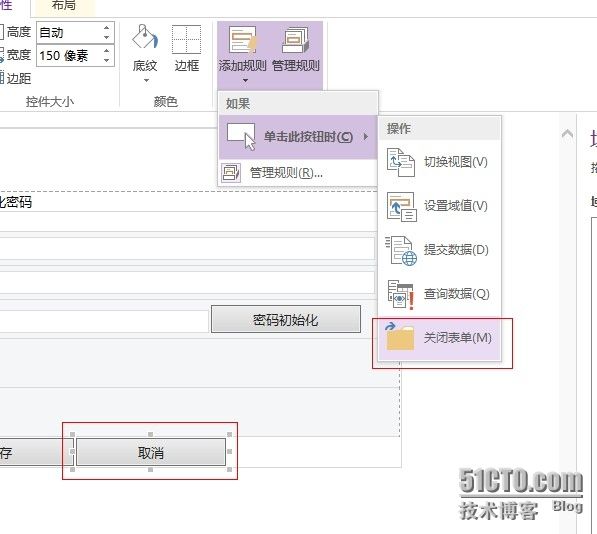Open 管理规则(R)... from the dropdown
Viewport: 597px width, 534px height.
click(298, 173)
